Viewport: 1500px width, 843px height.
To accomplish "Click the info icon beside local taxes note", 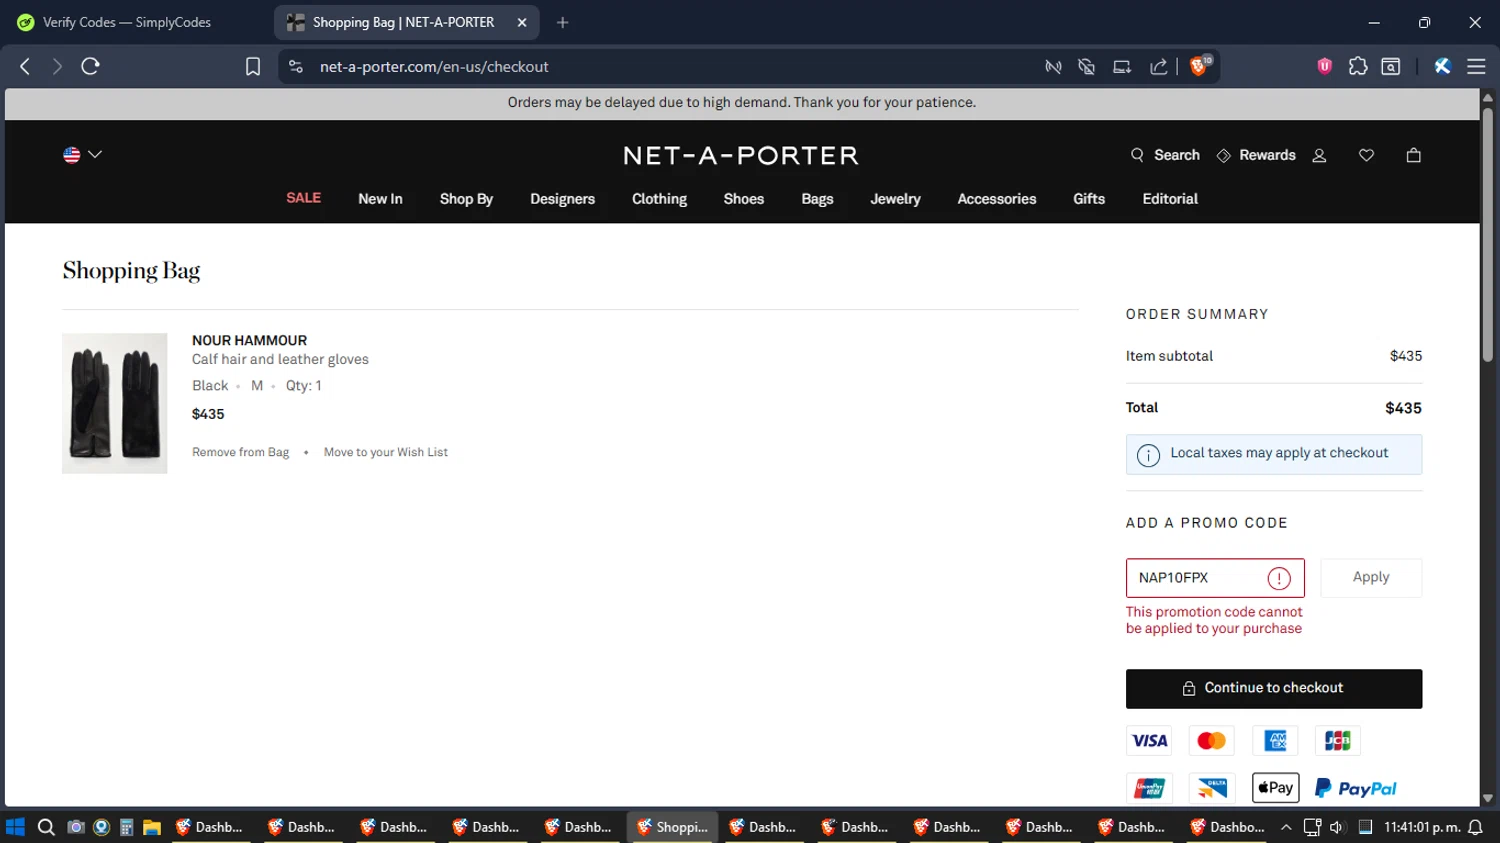I will (x=1148, y=455).
